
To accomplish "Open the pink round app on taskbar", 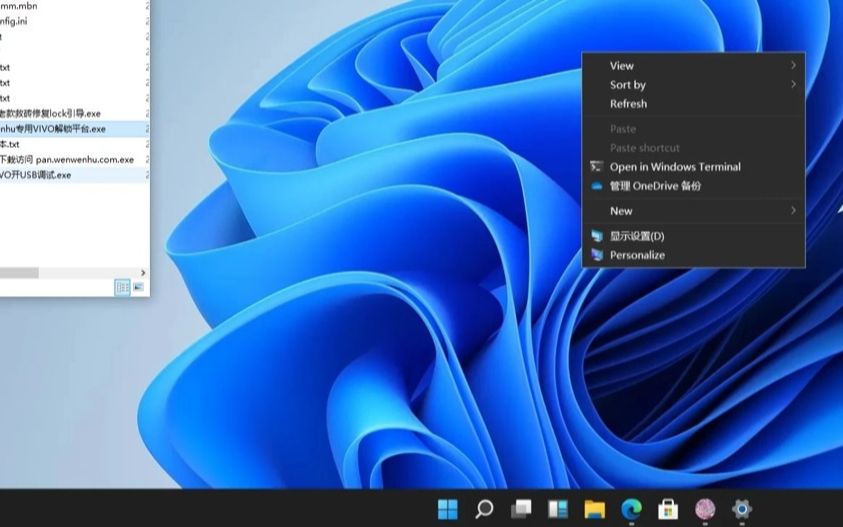I will [705, 508].
